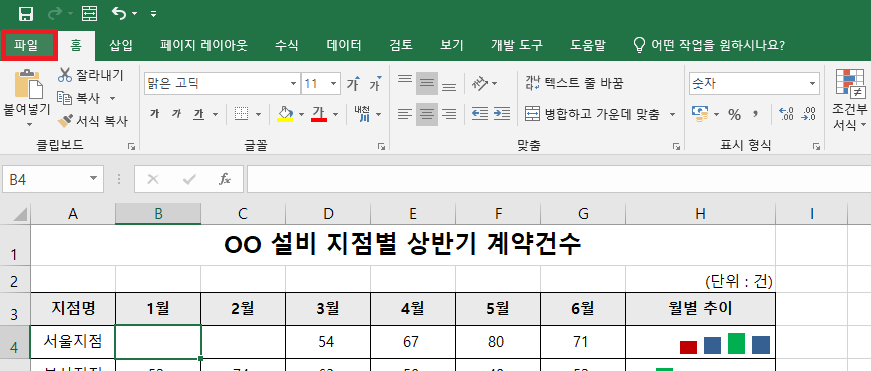This screenshot has width=871, height=371.
Task: Click 잘라내기 cut button
Action: tap(90, 75)
